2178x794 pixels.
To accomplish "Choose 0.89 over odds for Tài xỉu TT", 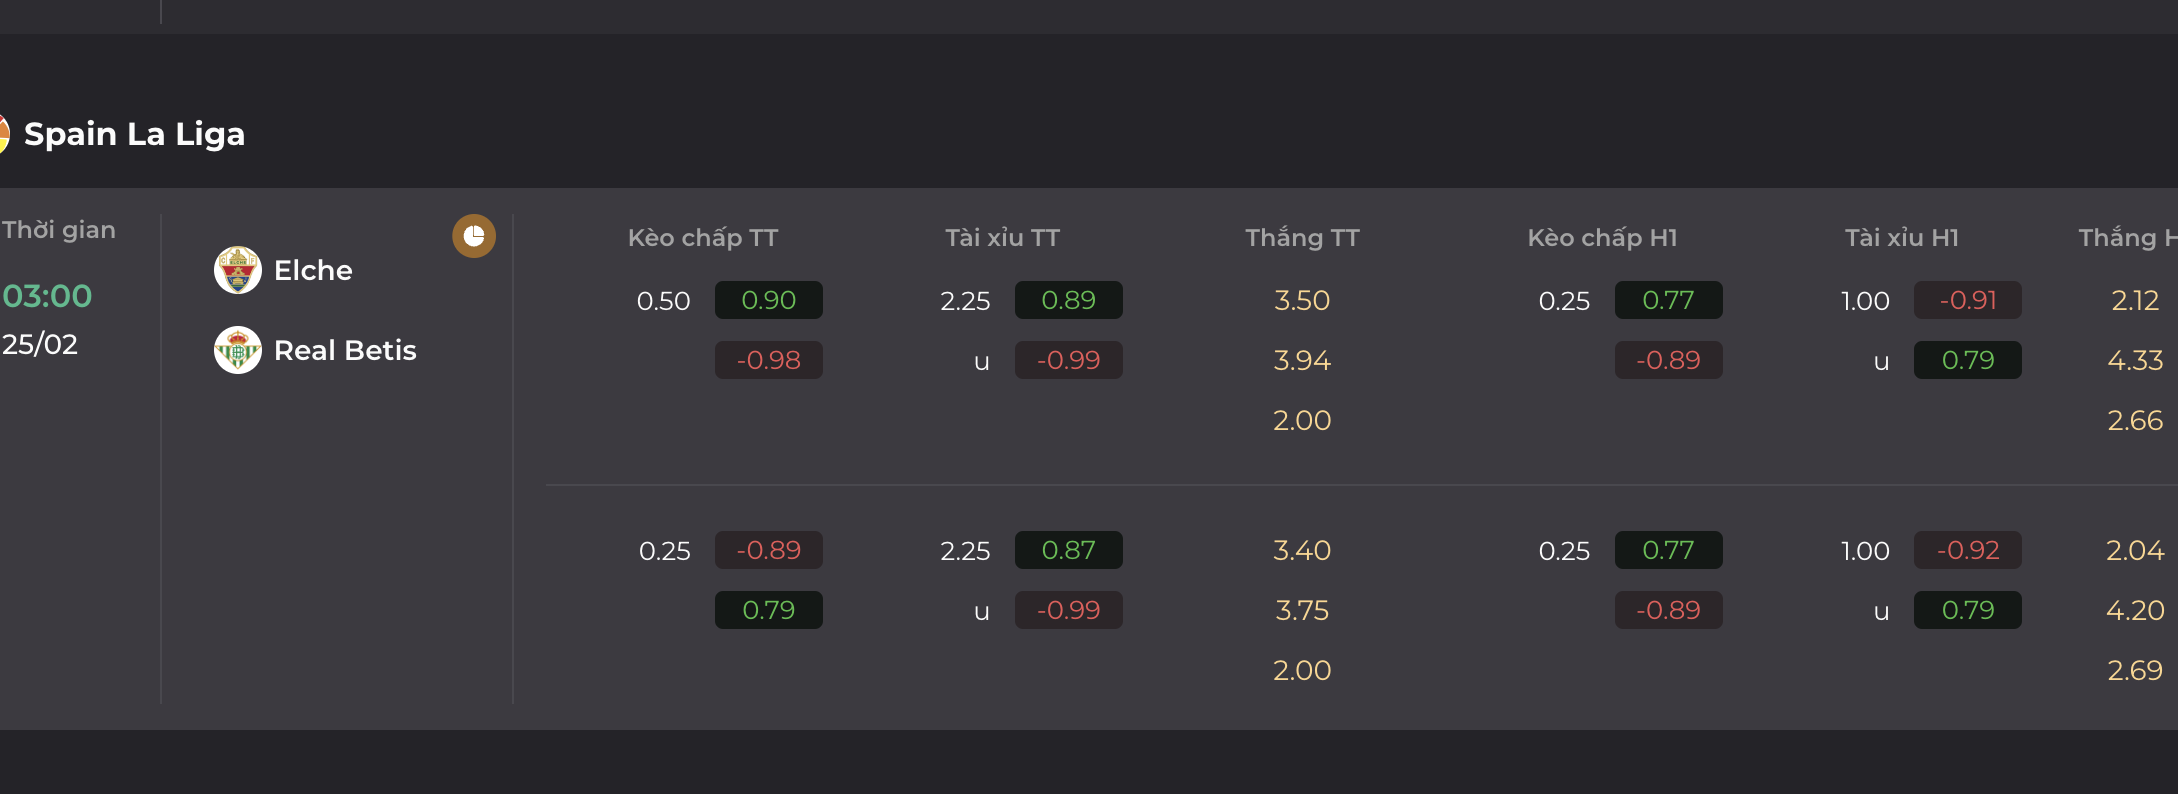I will pos(1069,300).
